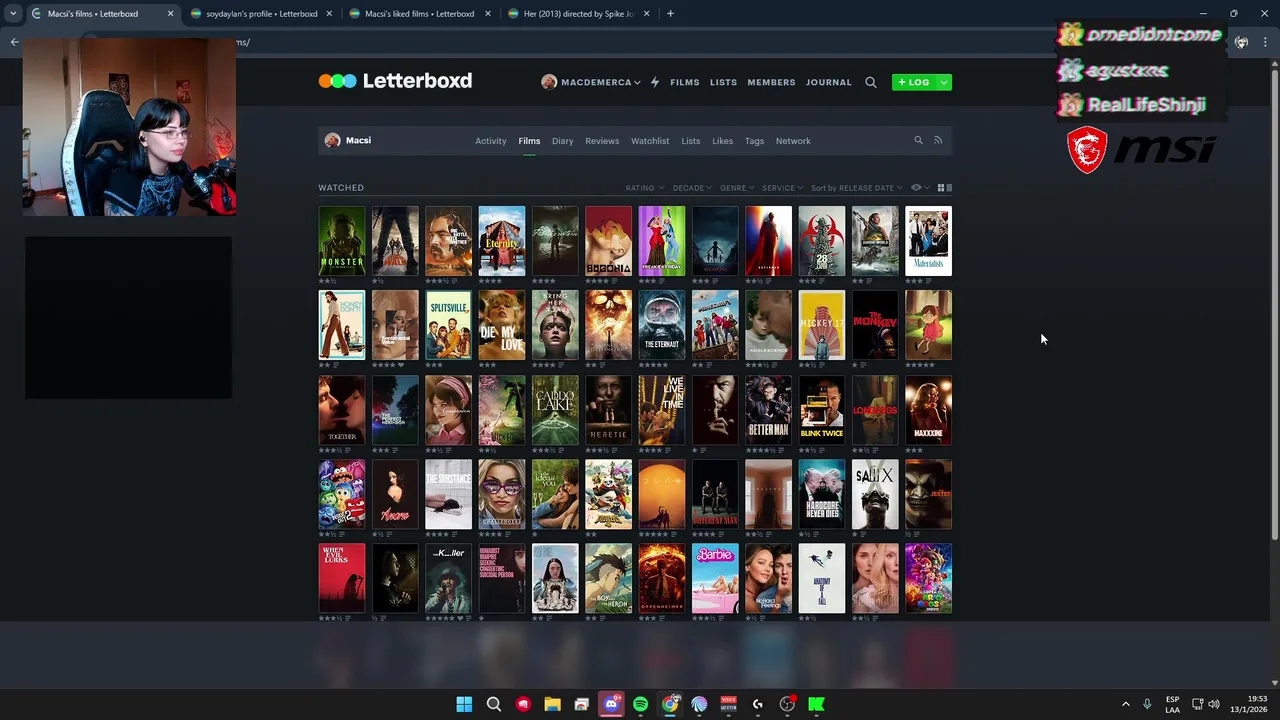Open Spotify from taskbar
1280x720 pixels.
(x=640, y=704)
